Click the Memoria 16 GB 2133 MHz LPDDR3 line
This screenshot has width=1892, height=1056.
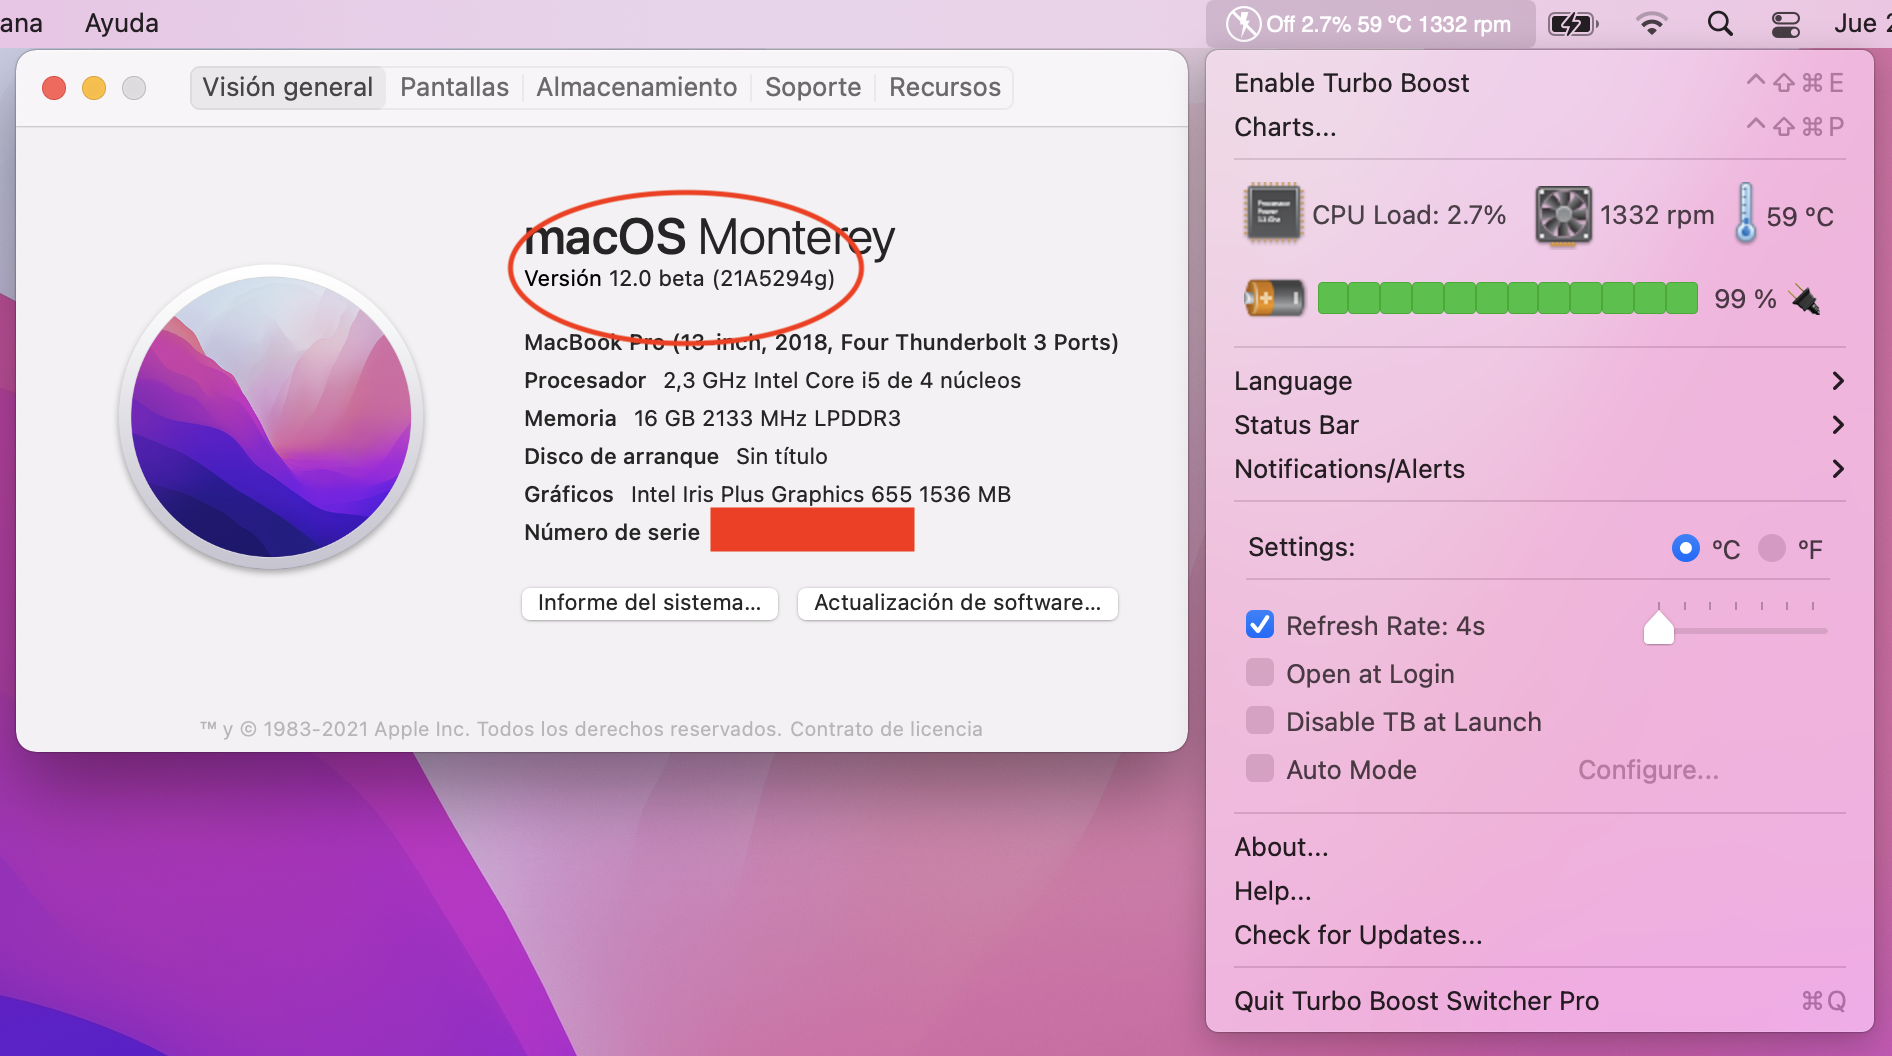click(x=712, y=419)
